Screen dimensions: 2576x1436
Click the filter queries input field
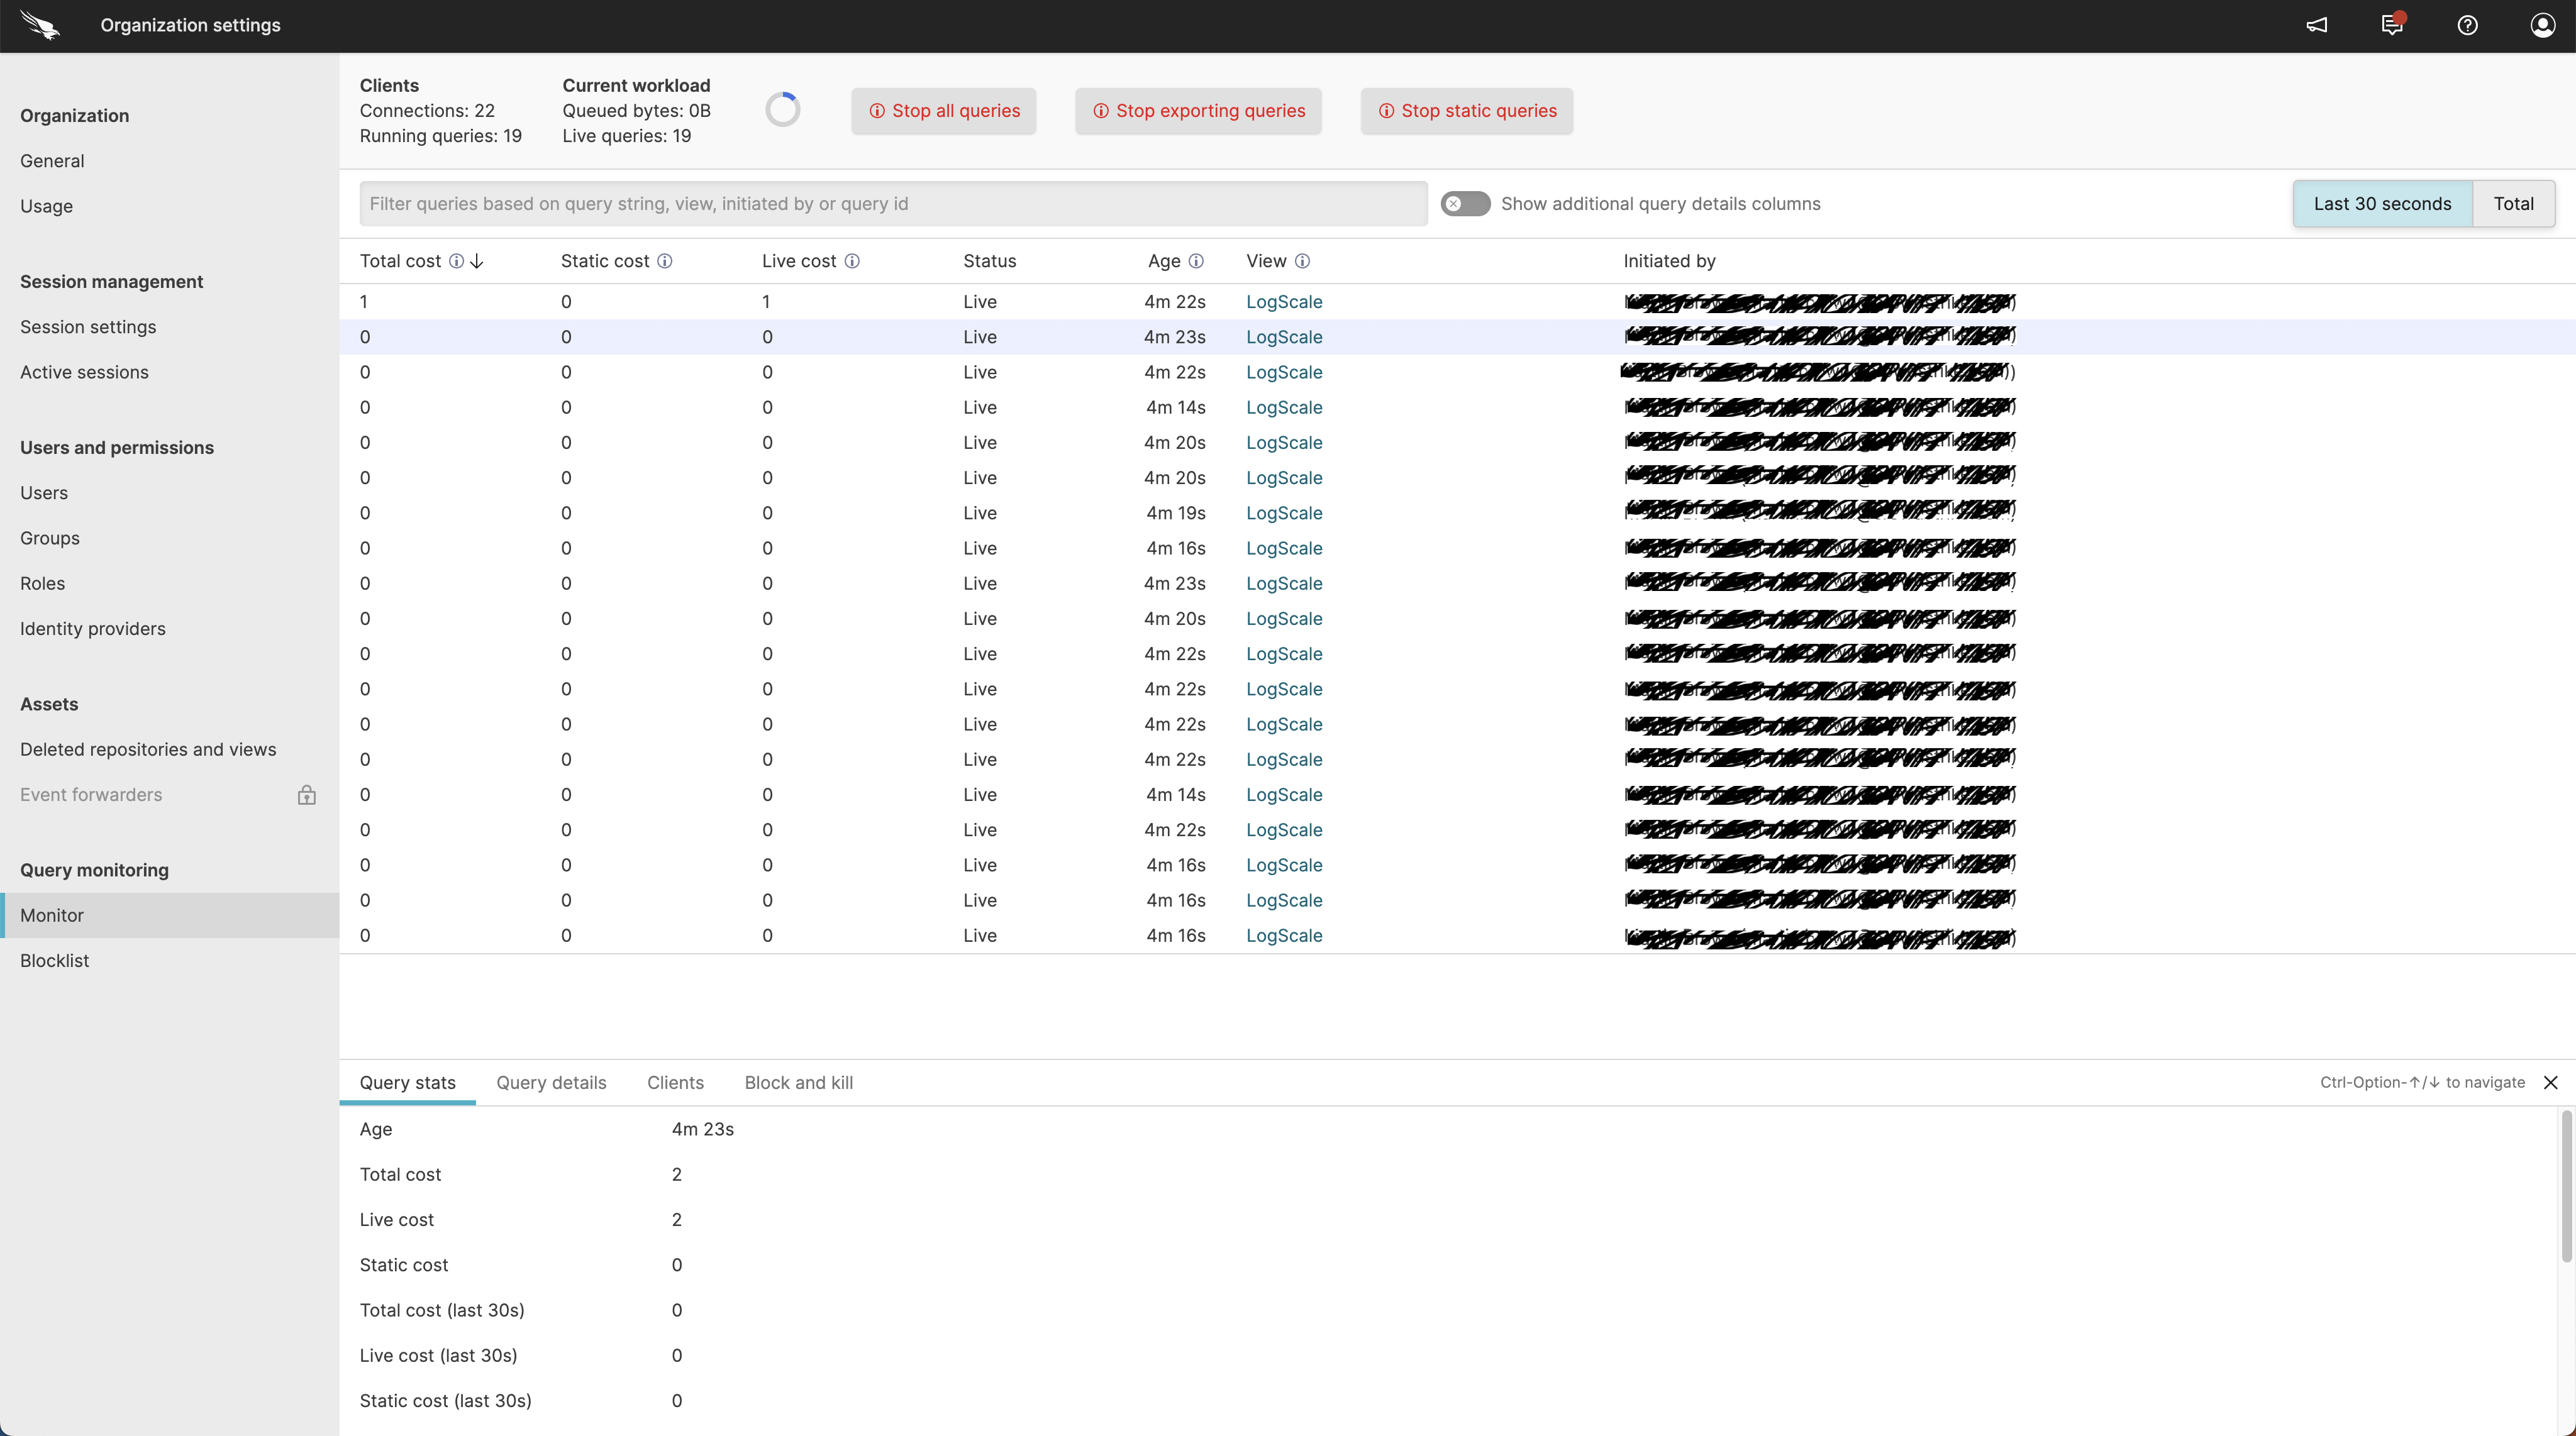[891, 202]
